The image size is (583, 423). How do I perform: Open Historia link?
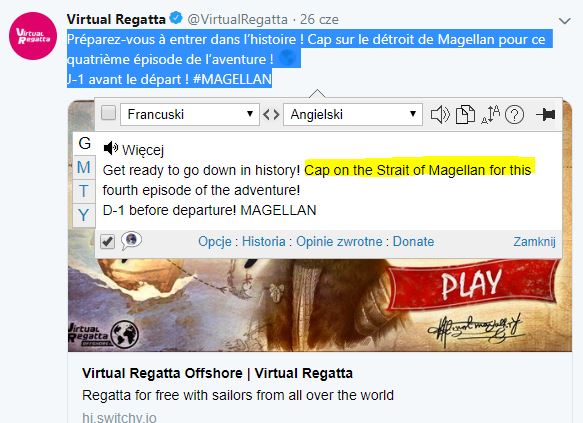point(264,242)
